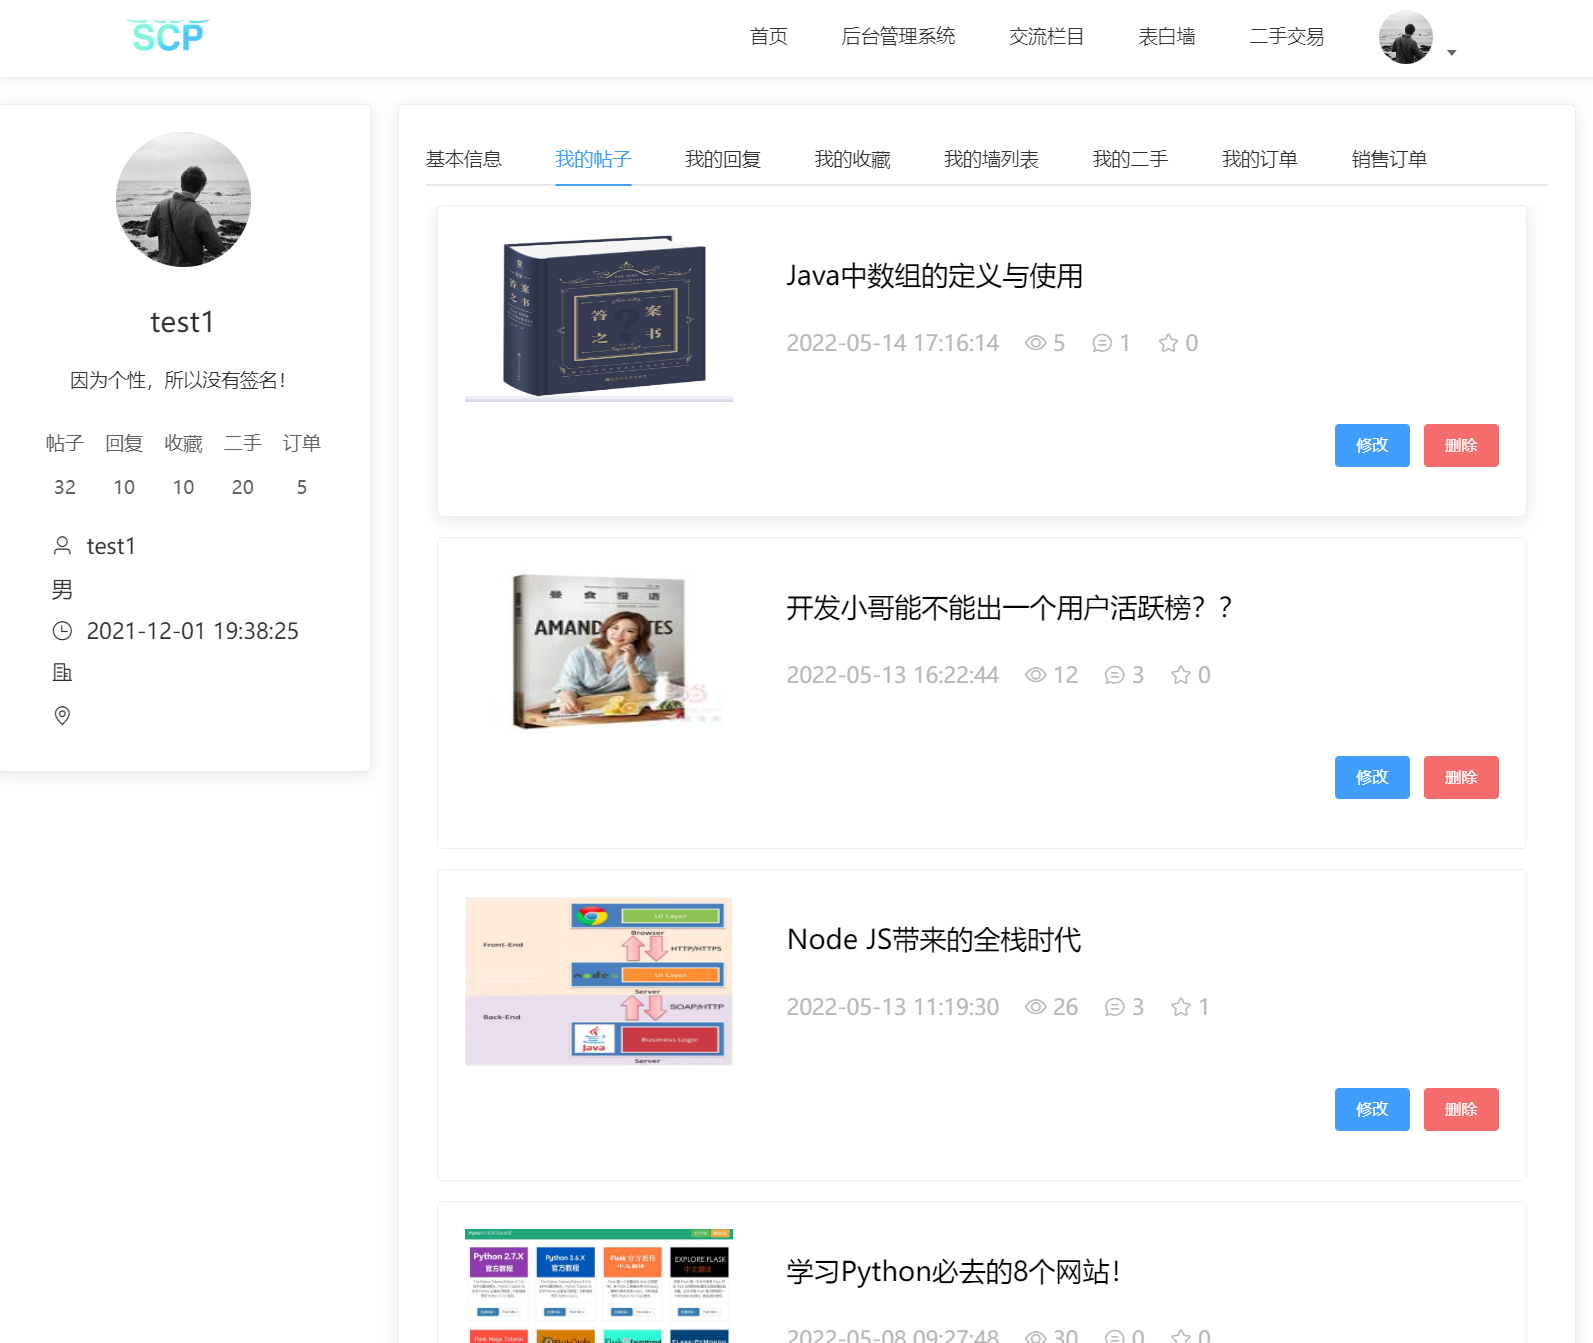Open the post titled Java中数组的定义与使用

[x=934, y=276]
